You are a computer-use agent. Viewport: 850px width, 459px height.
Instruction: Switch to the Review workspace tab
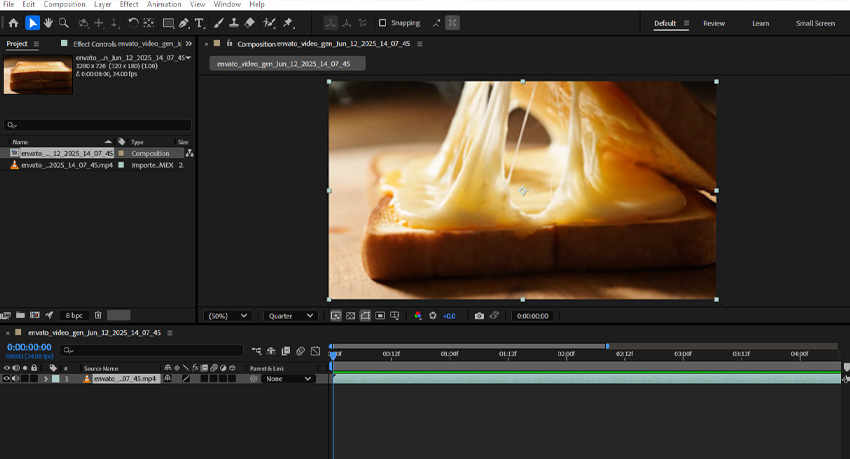pos(714,23)
